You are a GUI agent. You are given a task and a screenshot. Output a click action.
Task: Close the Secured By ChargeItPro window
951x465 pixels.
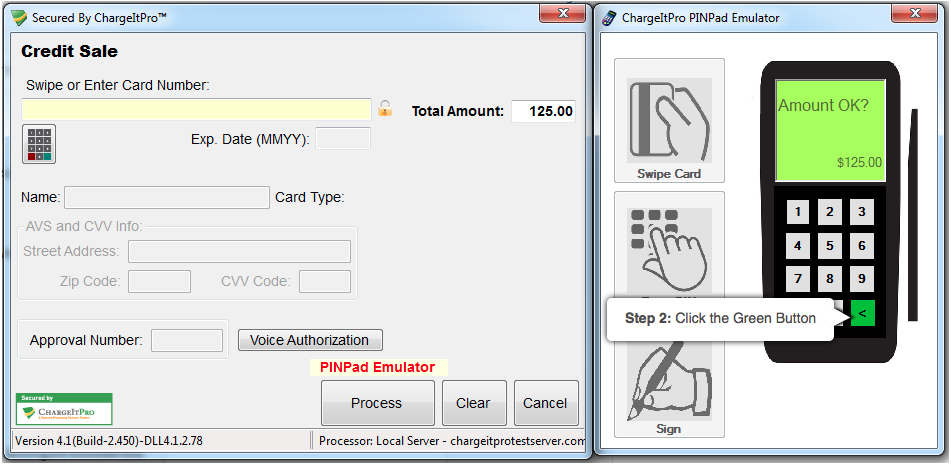coord(563,13)
